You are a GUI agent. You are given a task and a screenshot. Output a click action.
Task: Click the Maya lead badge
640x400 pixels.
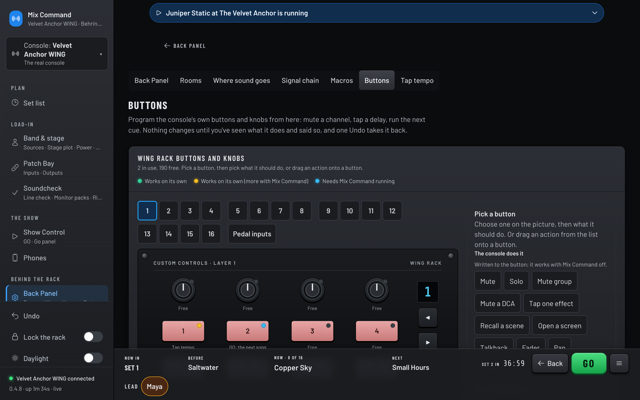pyautogui.click(x=154, y=386)
